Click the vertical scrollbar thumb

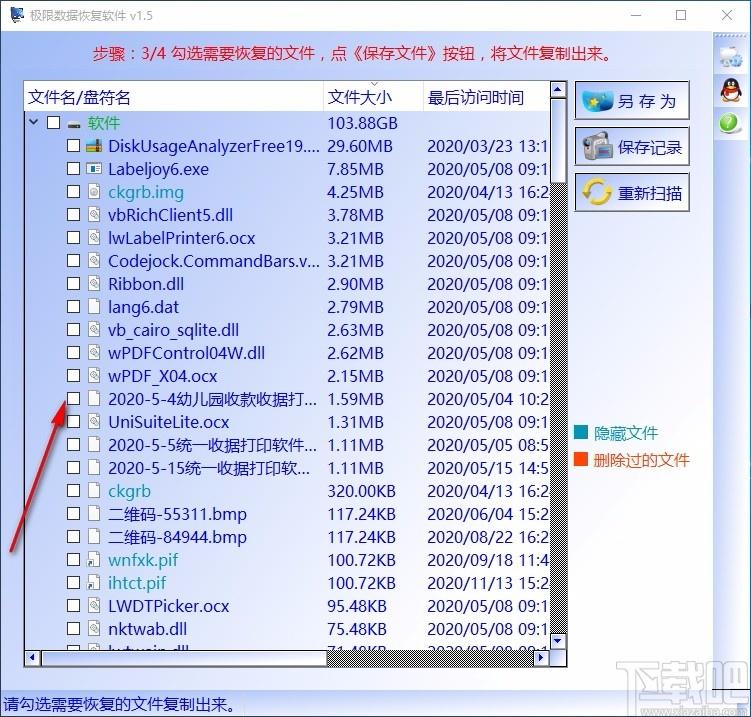558,140
